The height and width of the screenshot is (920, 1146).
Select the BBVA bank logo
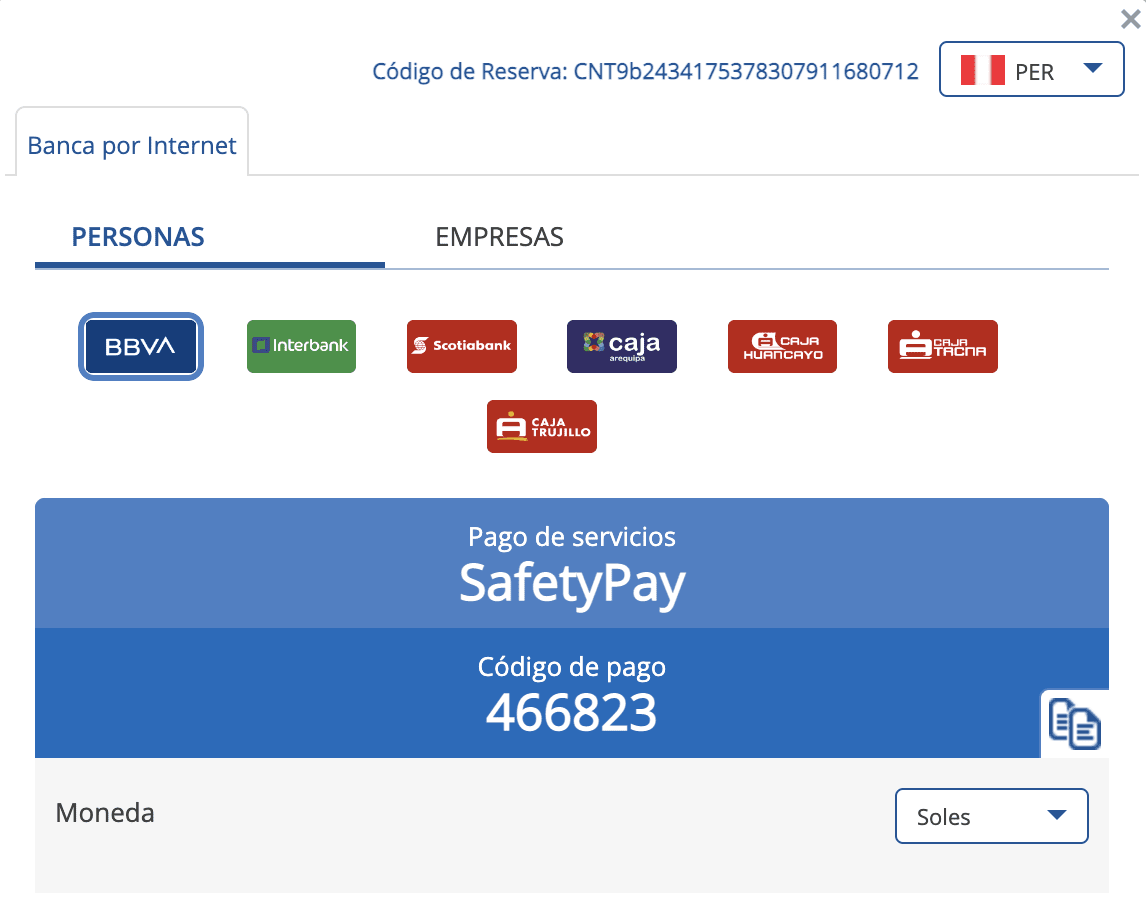(x=140, y=346)
